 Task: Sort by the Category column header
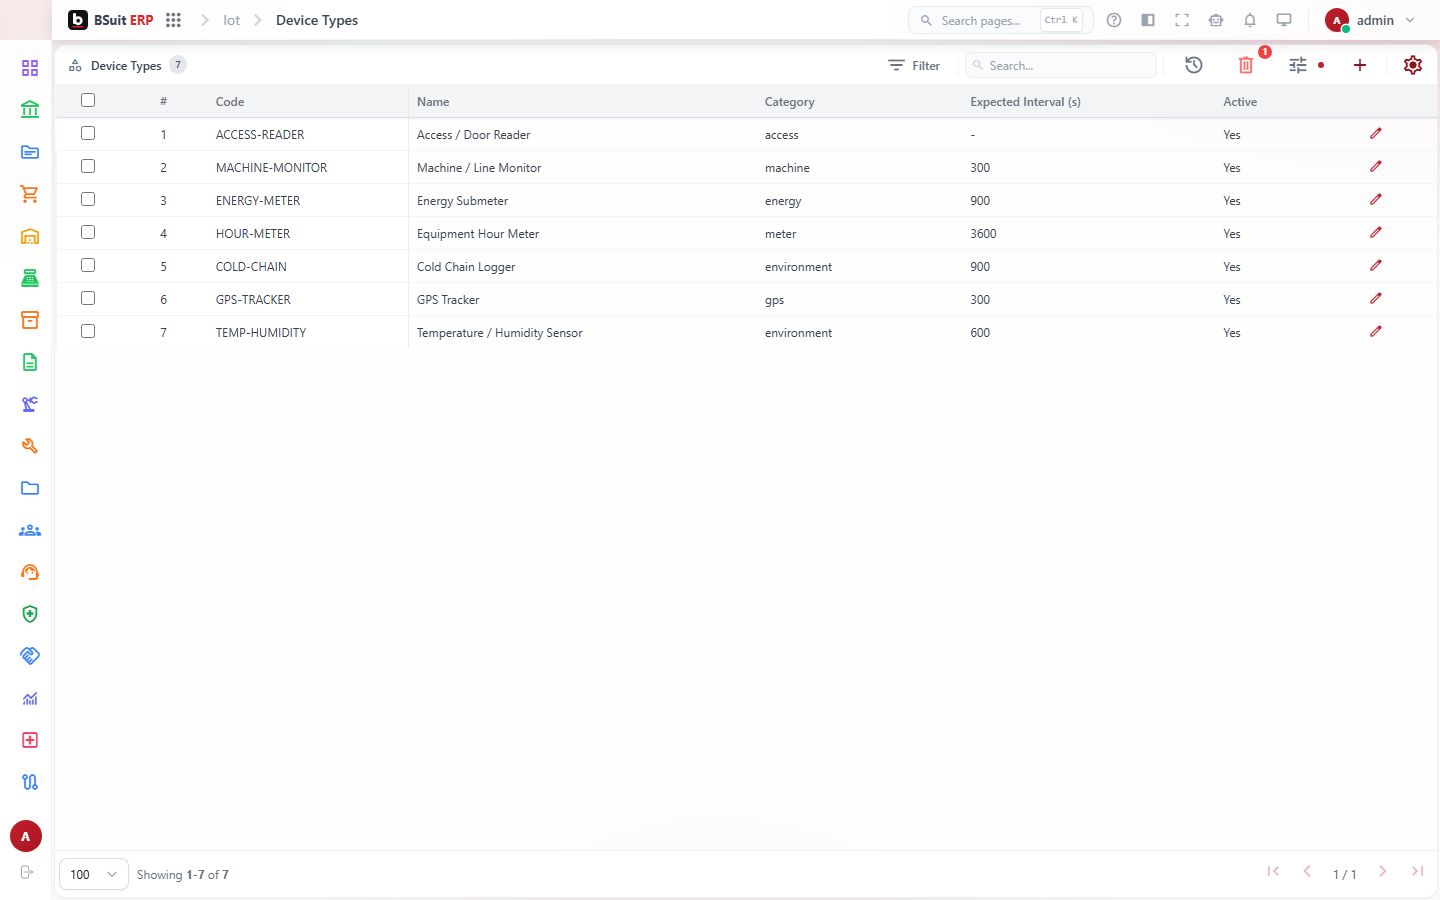click(x=789, y=102)
